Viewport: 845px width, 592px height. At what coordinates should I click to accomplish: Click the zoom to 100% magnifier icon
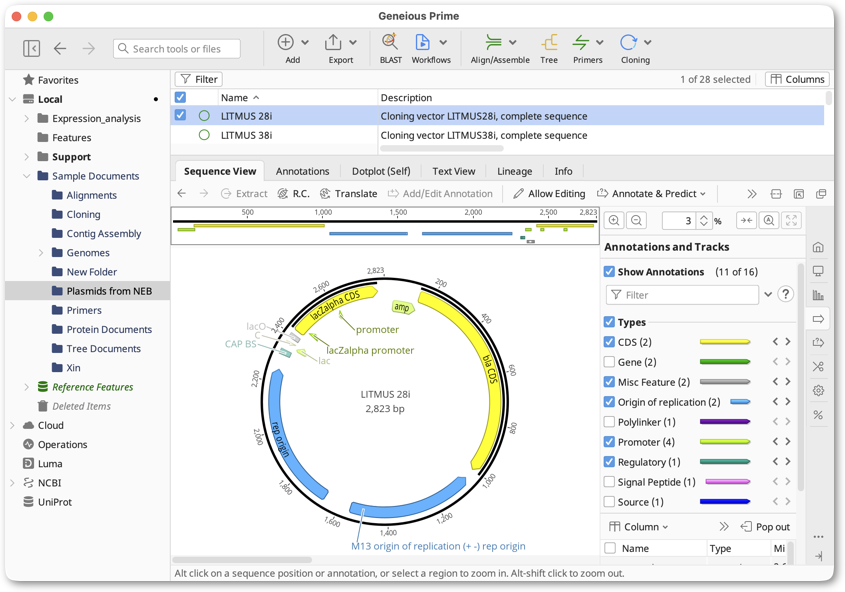[769, 220]
